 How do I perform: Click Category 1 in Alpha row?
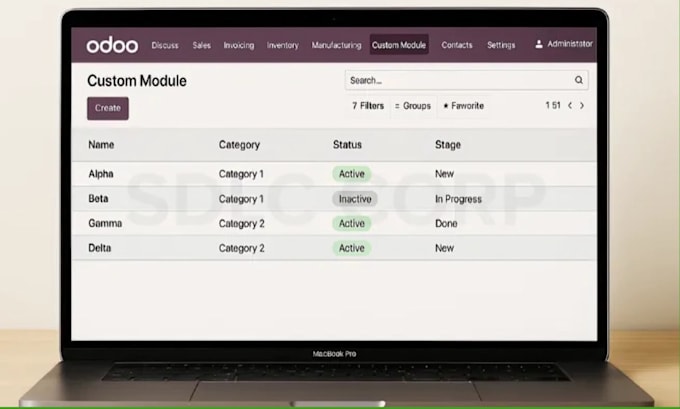pyautogui.click(x=241, y=174)
